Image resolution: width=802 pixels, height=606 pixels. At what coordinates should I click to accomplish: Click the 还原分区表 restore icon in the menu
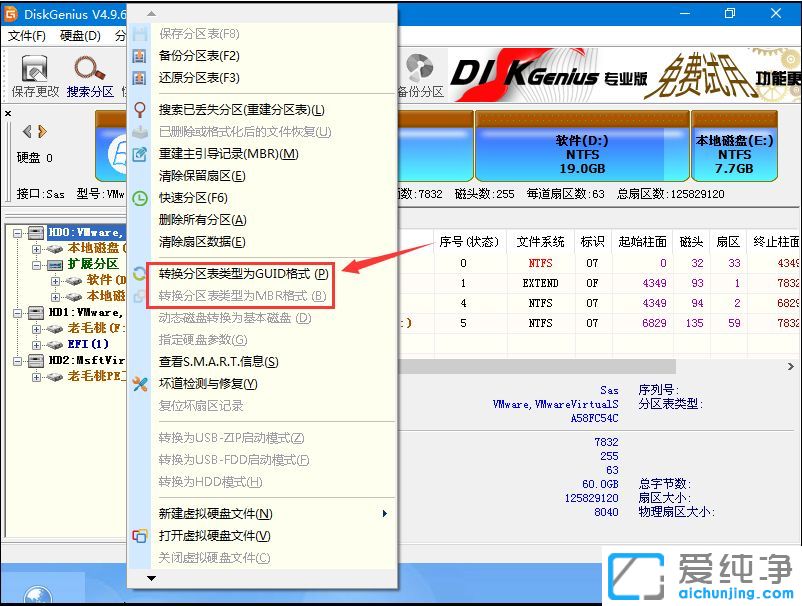coord(139,78)
